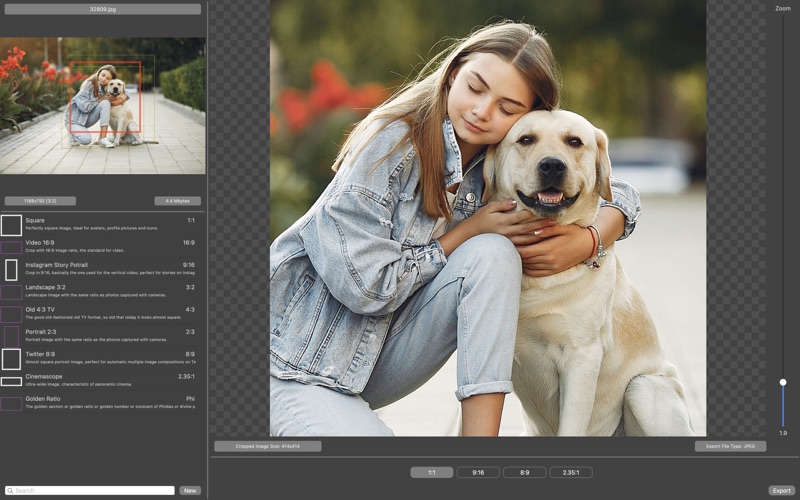The width and height of the screenshot is (800, 500).
Task: Select the Cinemascope ratio icon
Action: click(x=11, y=381)
